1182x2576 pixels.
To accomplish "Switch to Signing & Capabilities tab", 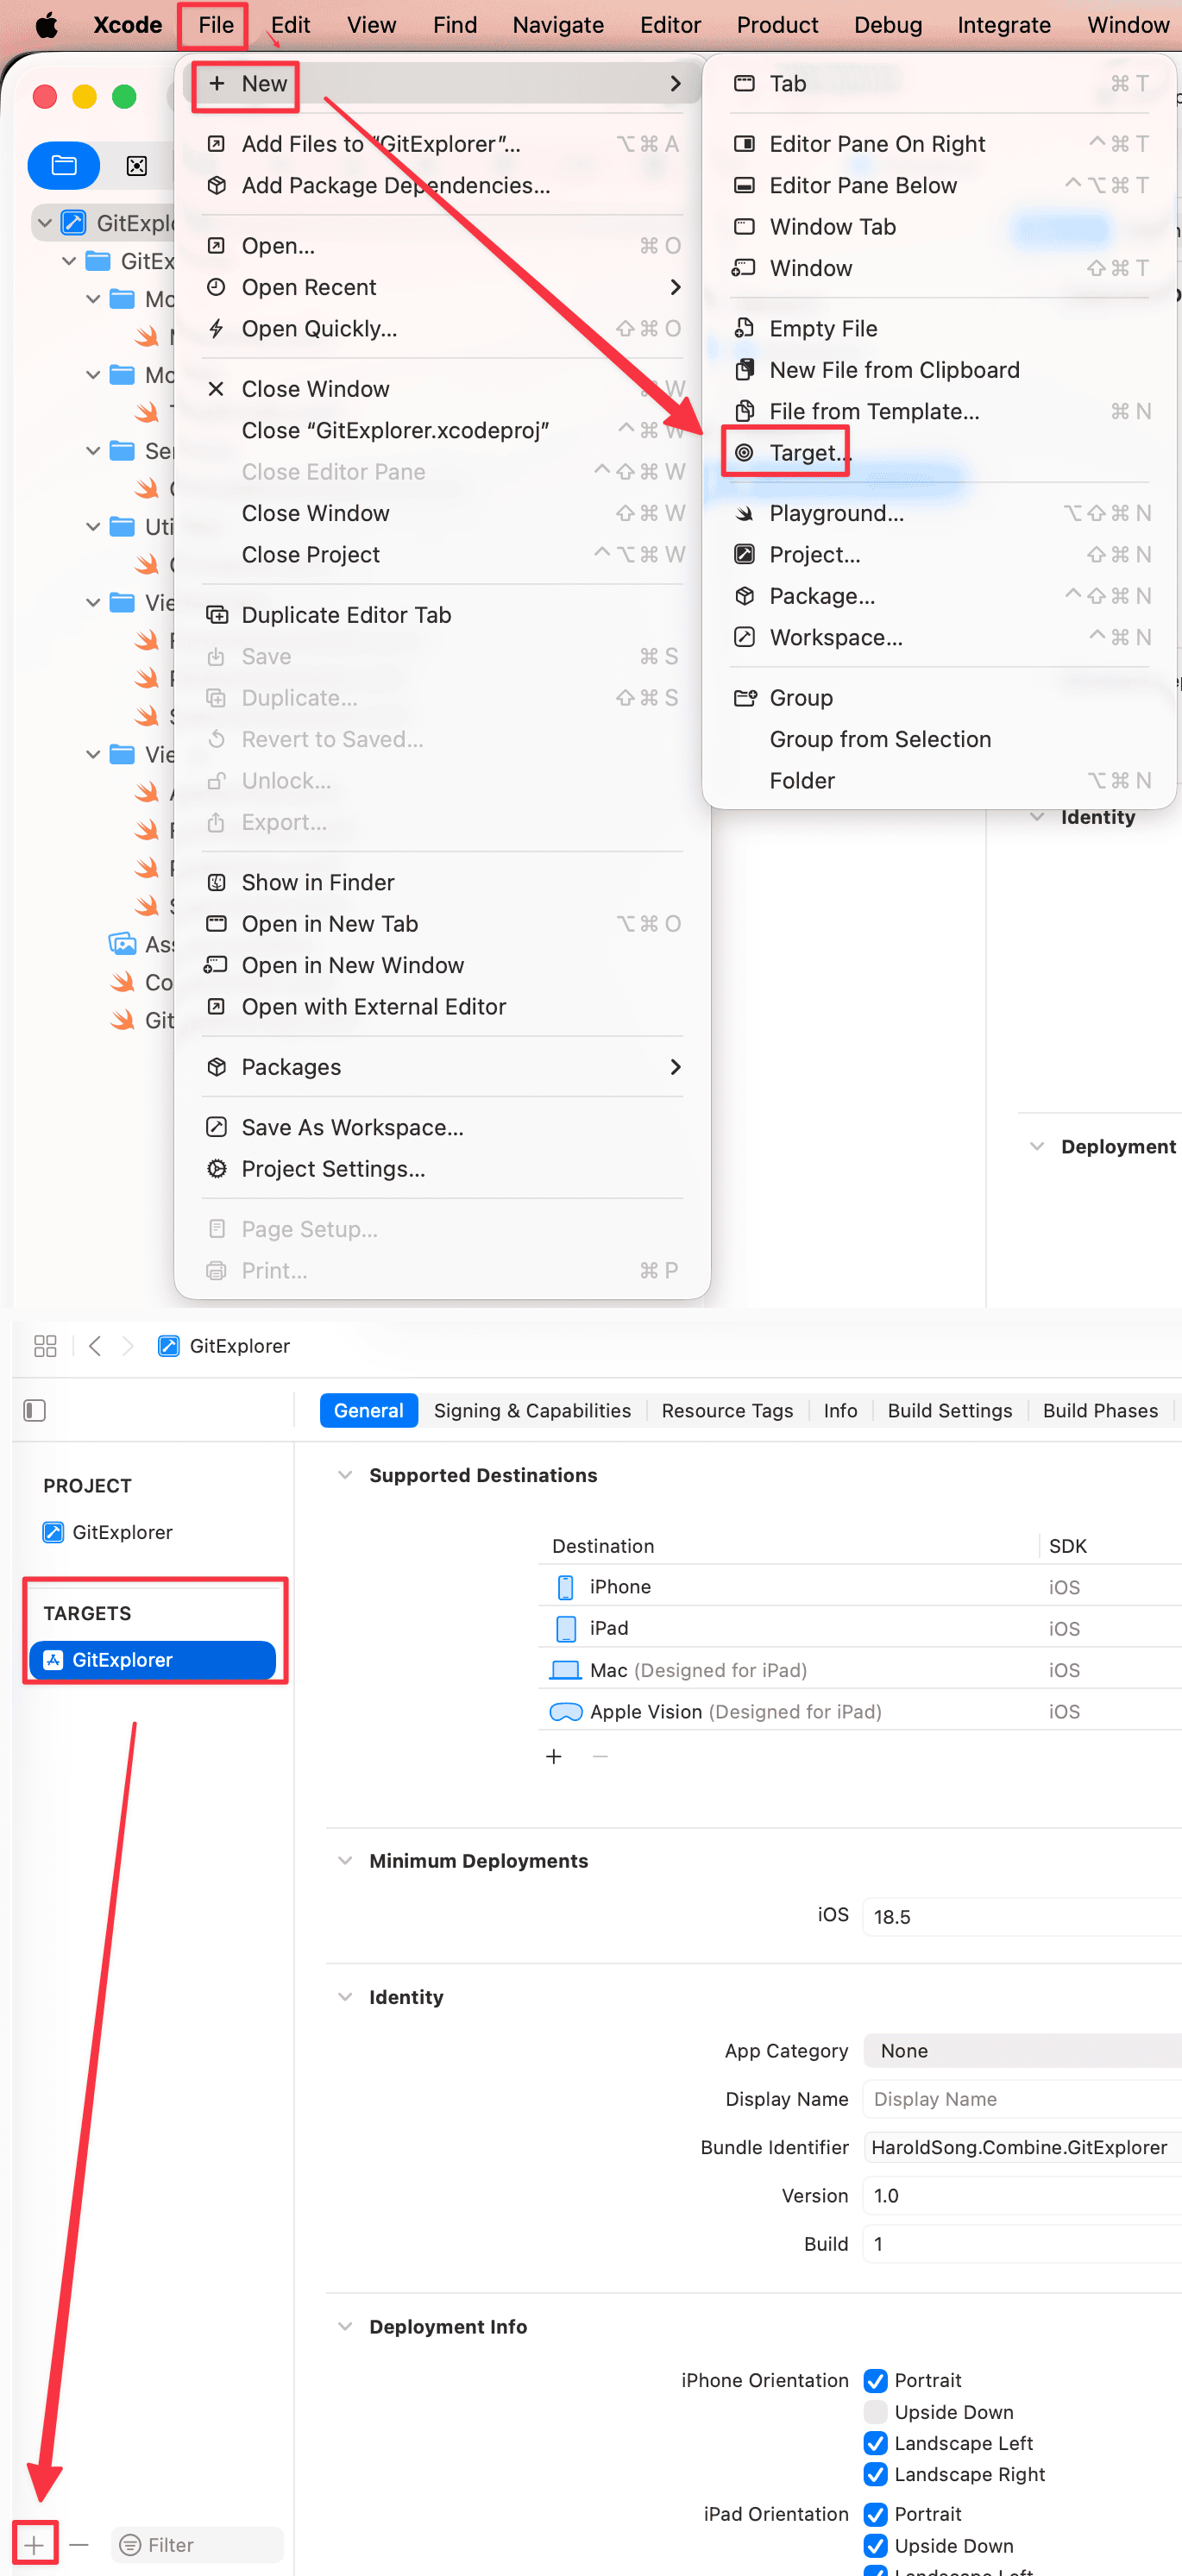I will [532, 1410].
